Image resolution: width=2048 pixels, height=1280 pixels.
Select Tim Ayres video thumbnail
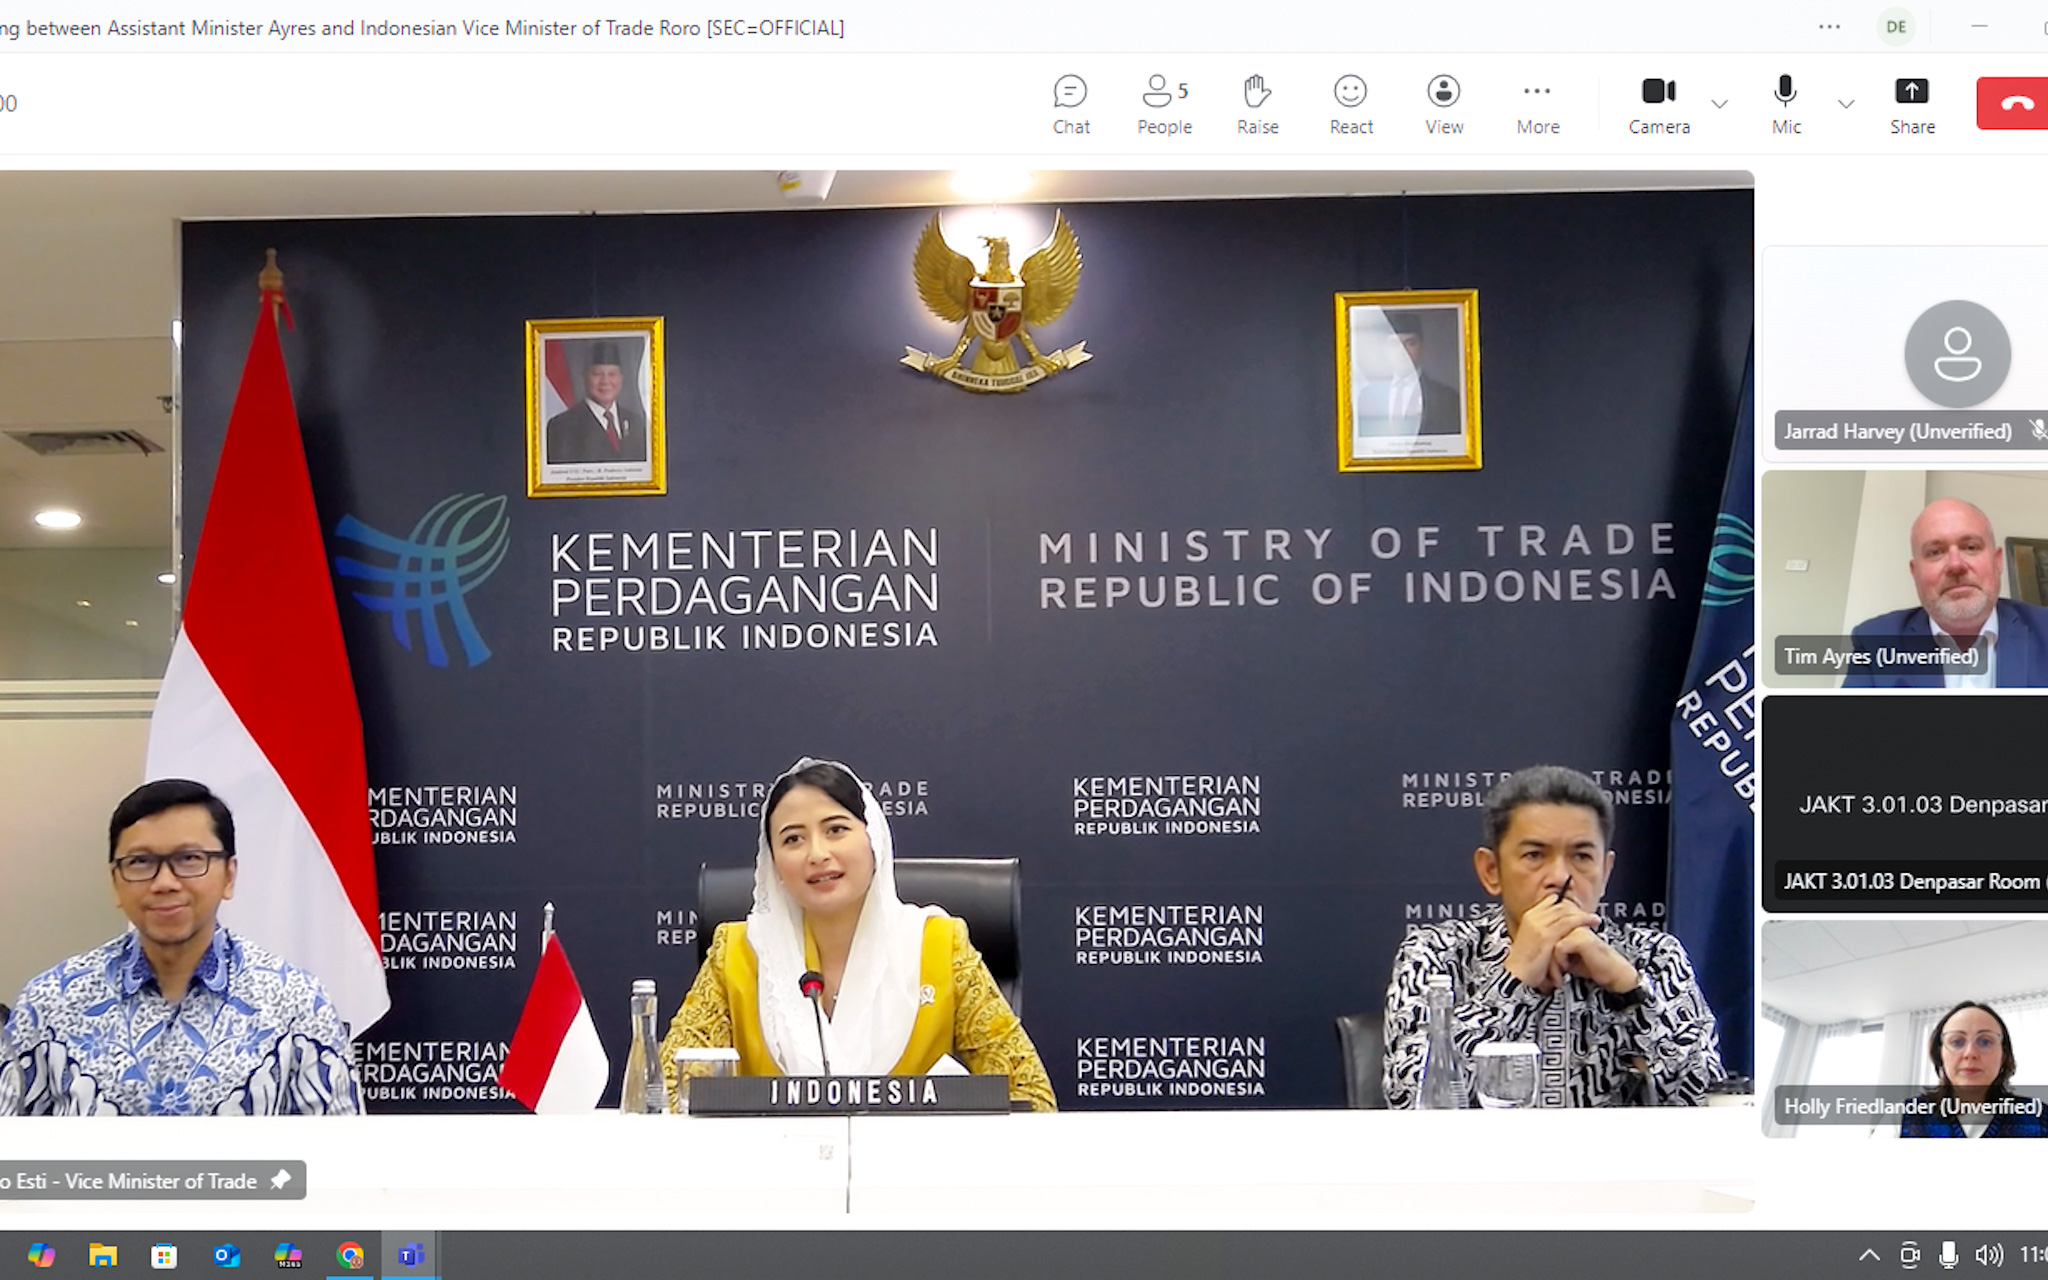[x=1905, y=579]
